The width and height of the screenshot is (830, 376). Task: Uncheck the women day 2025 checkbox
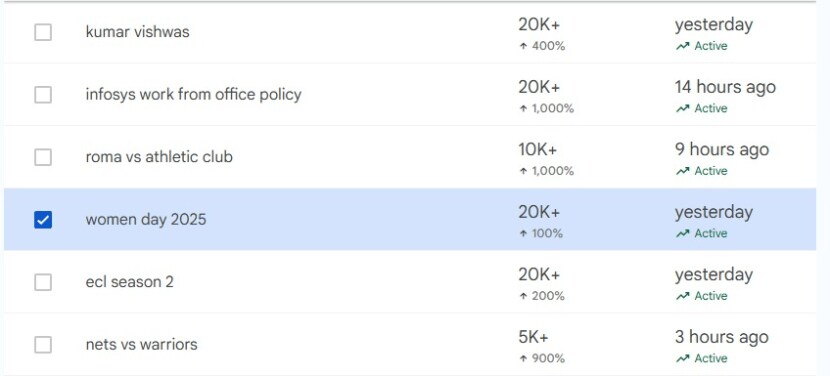[x=43, y=220]
